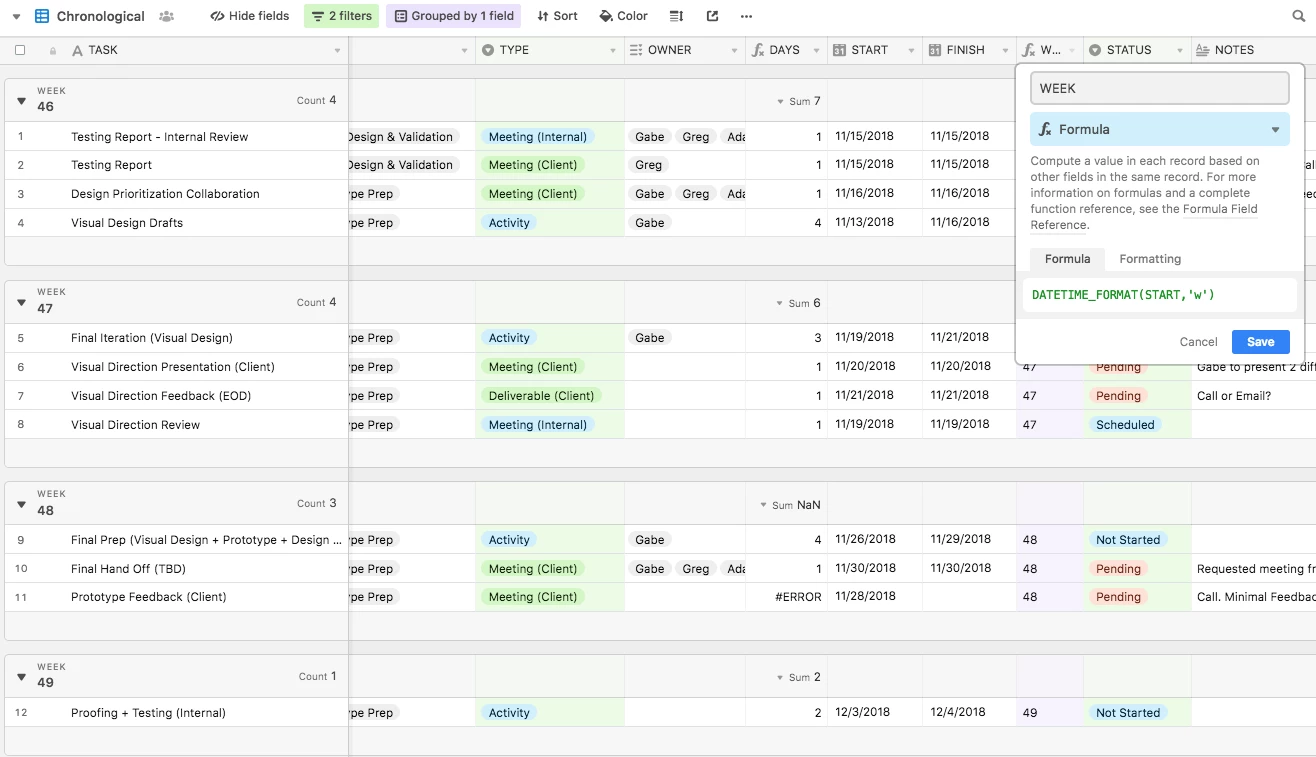Click Cancel in field editor
Image resolution: width=1316 pixels, height=757 pixels.
(1198, 342)
